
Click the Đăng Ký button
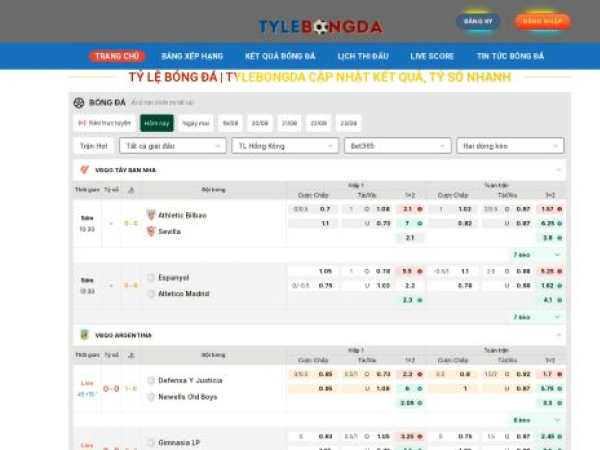tap(478, 21)
